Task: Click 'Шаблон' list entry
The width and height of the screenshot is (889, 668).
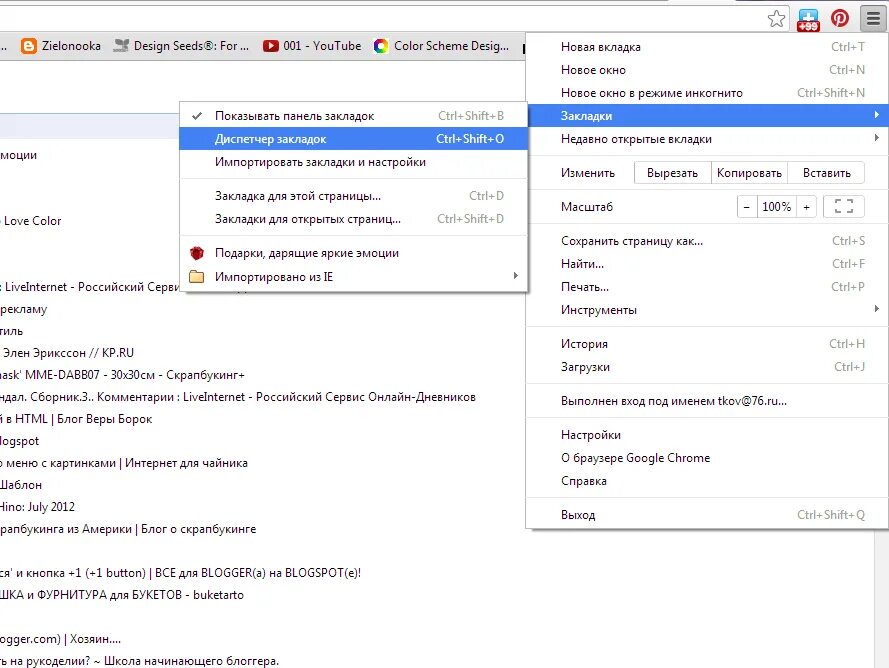Action: (x=21, y=485)
